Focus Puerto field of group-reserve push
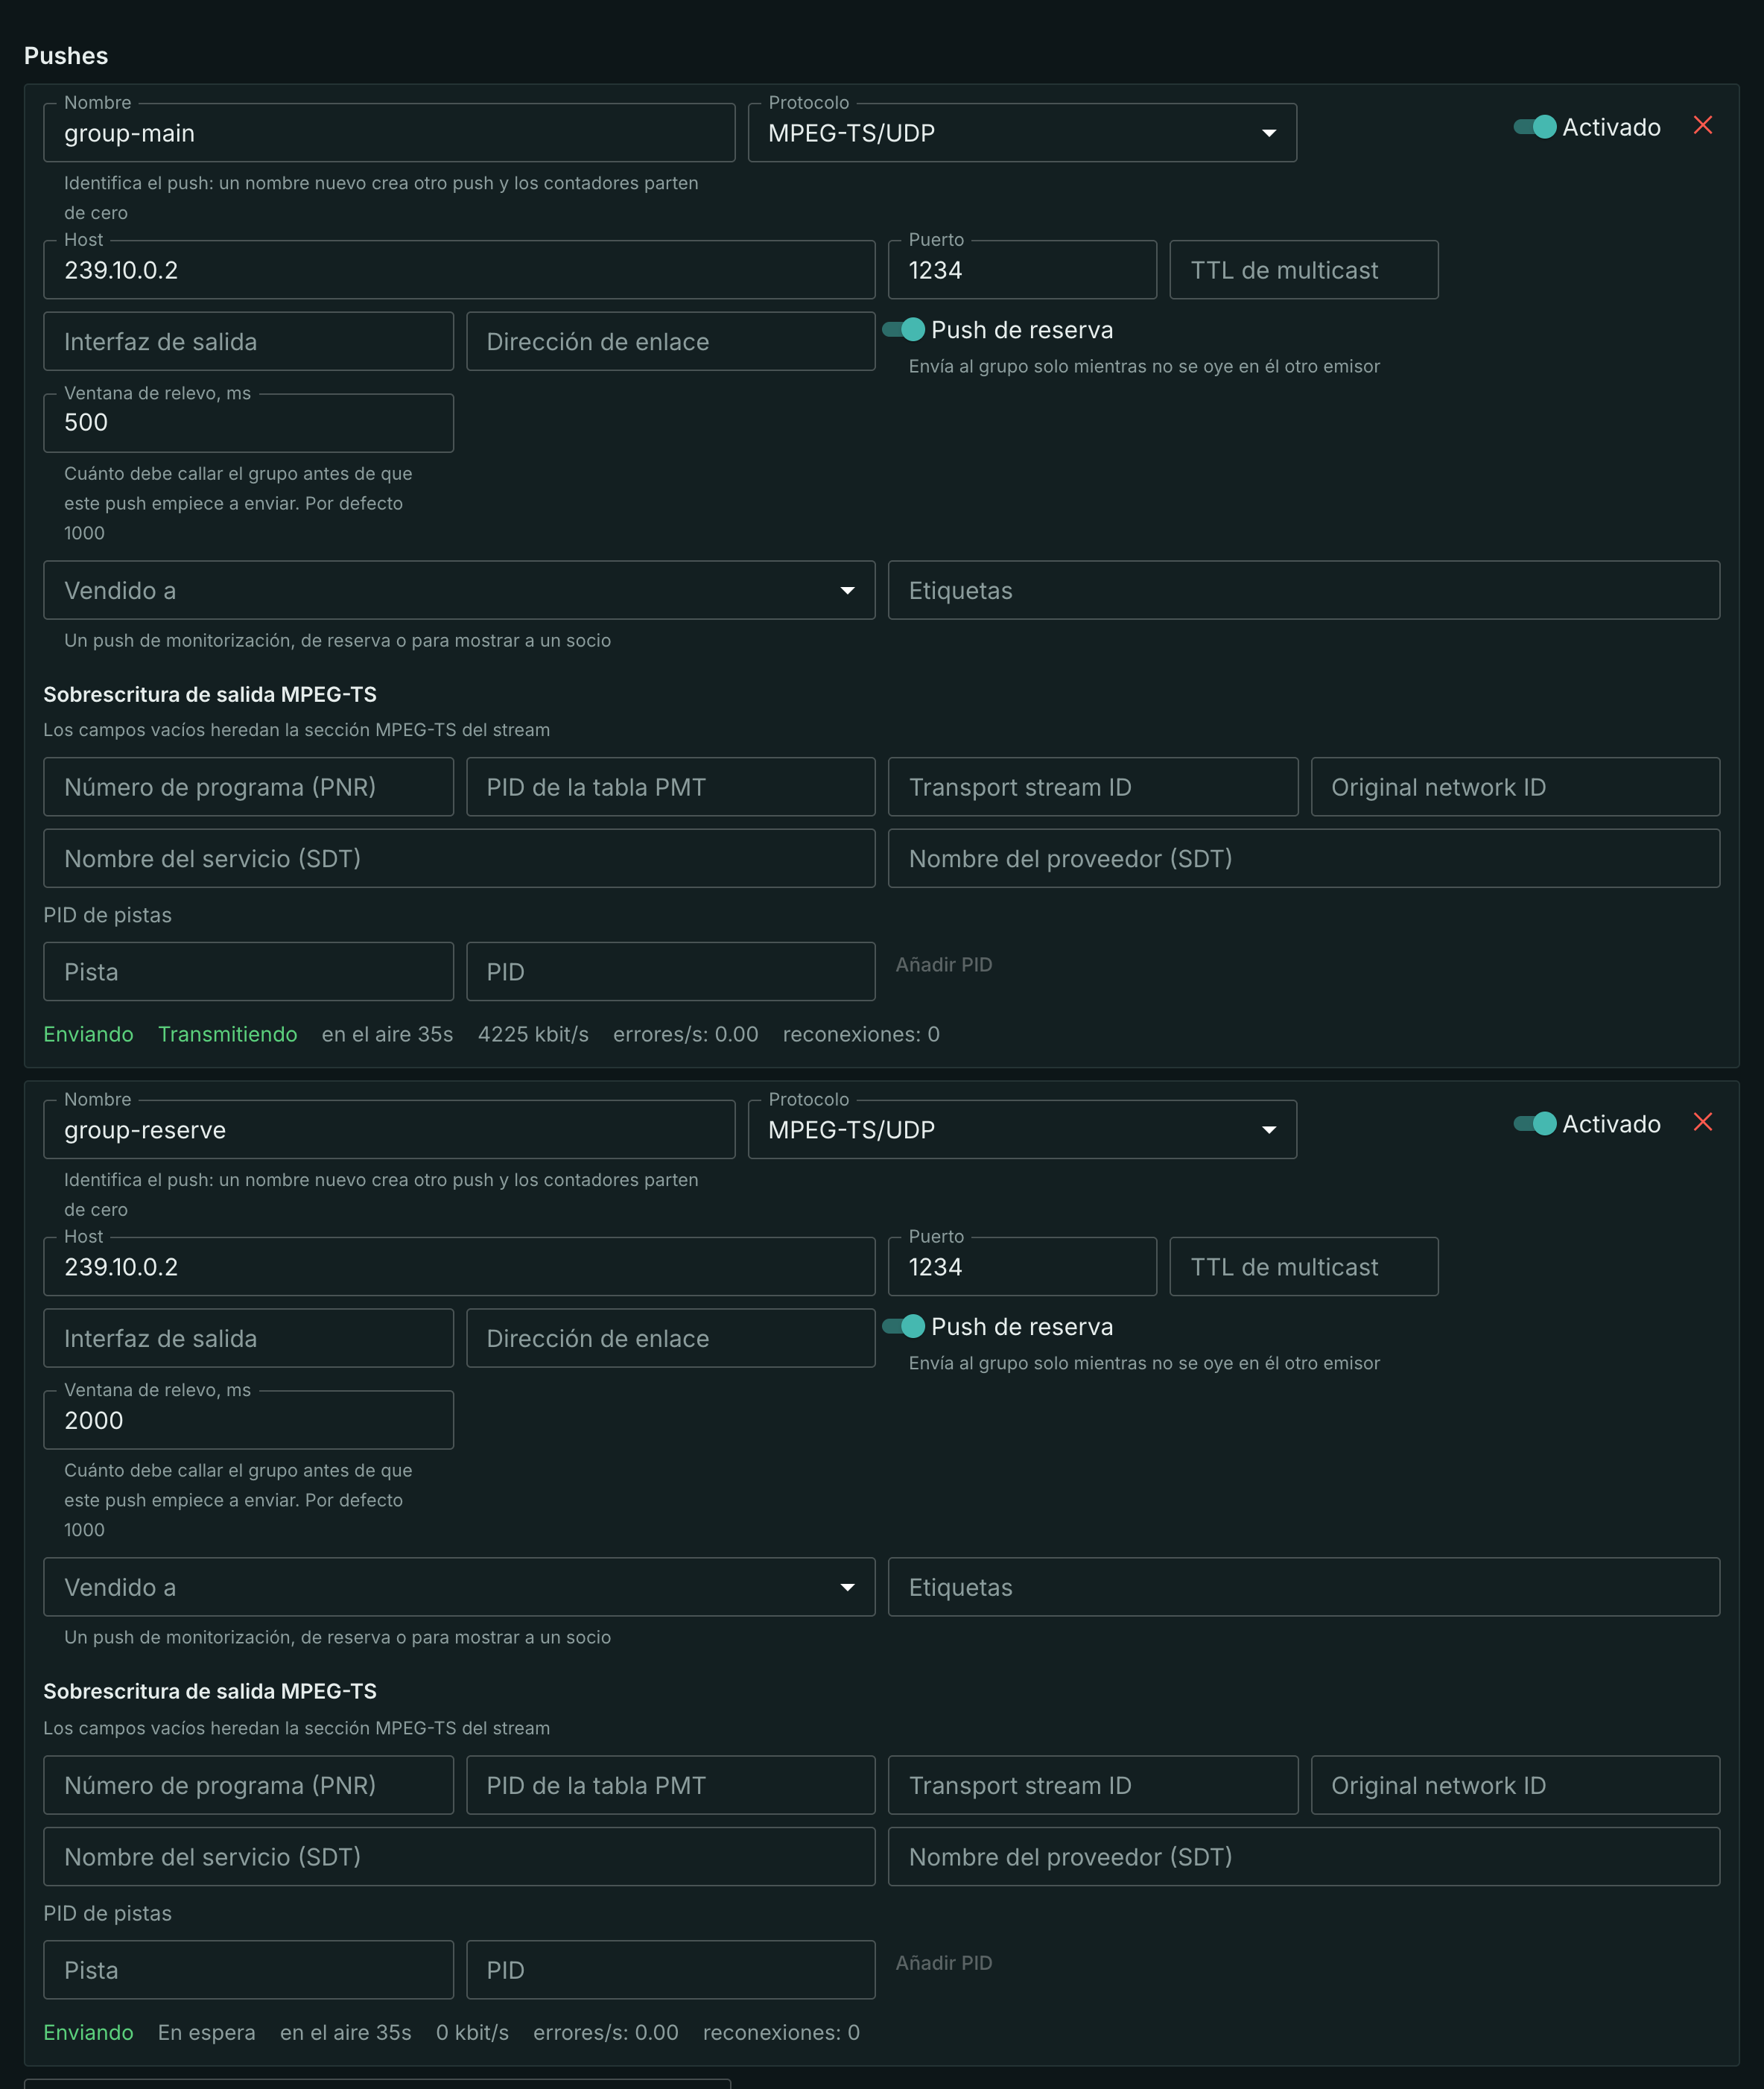Screen dimensions: 1764x2089 (1022, 1267)
